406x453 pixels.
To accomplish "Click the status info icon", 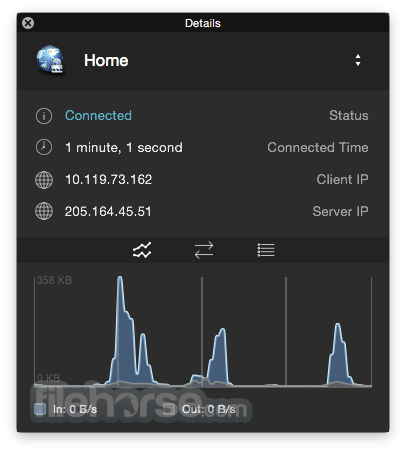I will tap(44, 116).
